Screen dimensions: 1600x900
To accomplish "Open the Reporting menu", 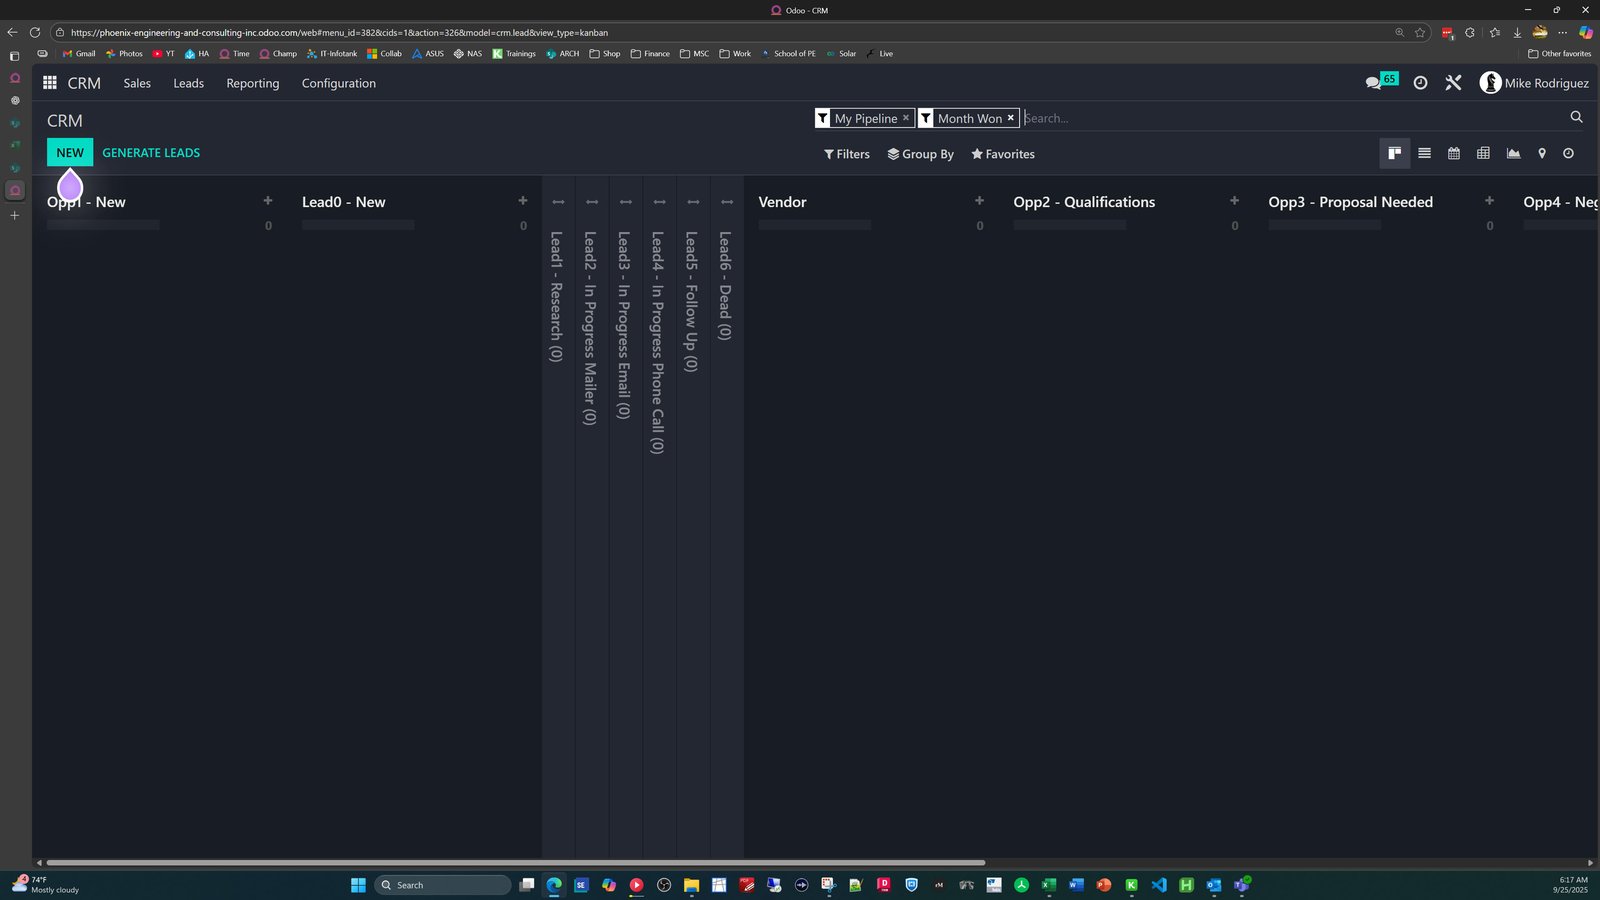I will point(253,83).
